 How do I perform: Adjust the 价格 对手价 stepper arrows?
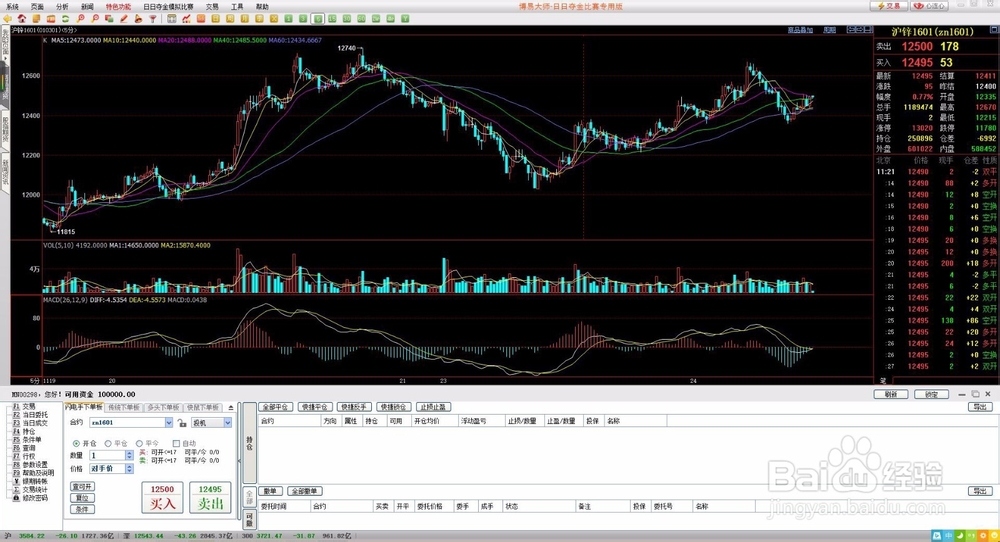click(x=129, y=468)
